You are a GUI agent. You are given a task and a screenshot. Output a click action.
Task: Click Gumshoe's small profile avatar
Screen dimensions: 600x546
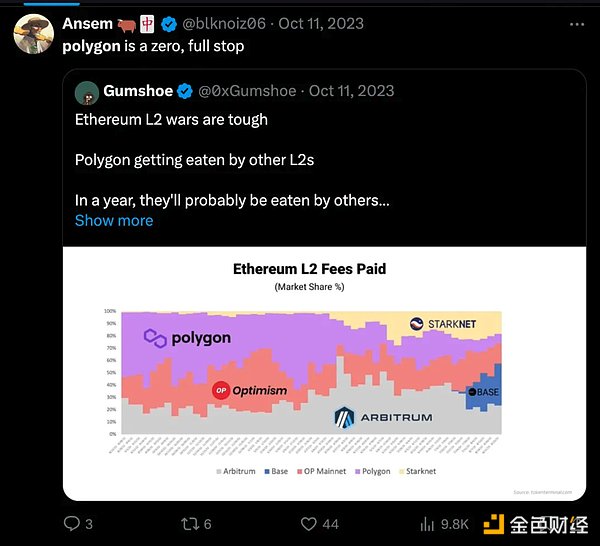(x=87, y=91)
